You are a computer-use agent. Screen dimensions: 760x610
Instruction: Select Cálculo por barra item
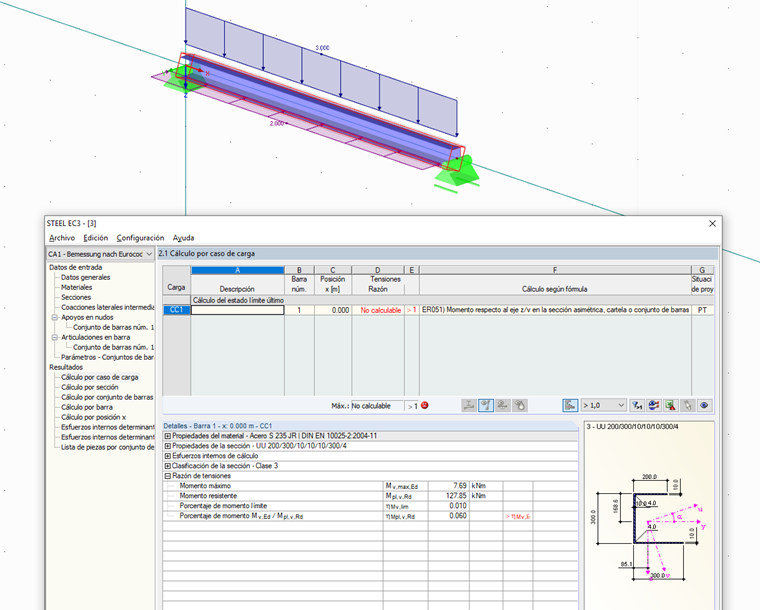[87, 407]
